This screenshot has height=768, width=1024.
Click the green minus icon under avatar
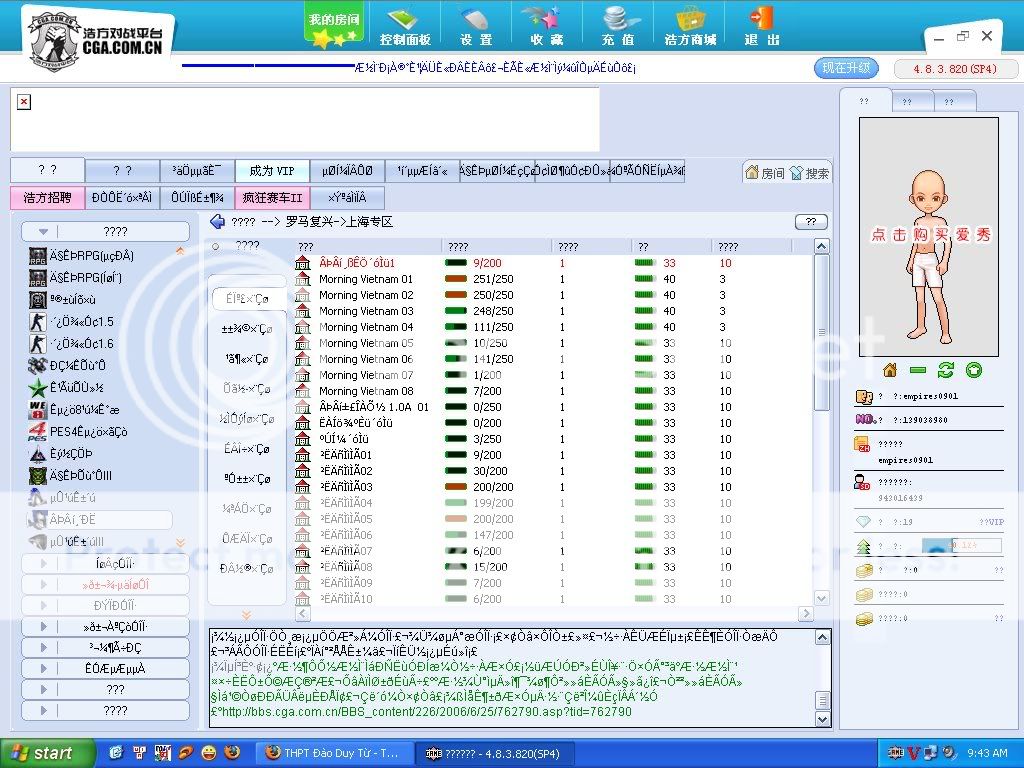(x=918, y=370)
